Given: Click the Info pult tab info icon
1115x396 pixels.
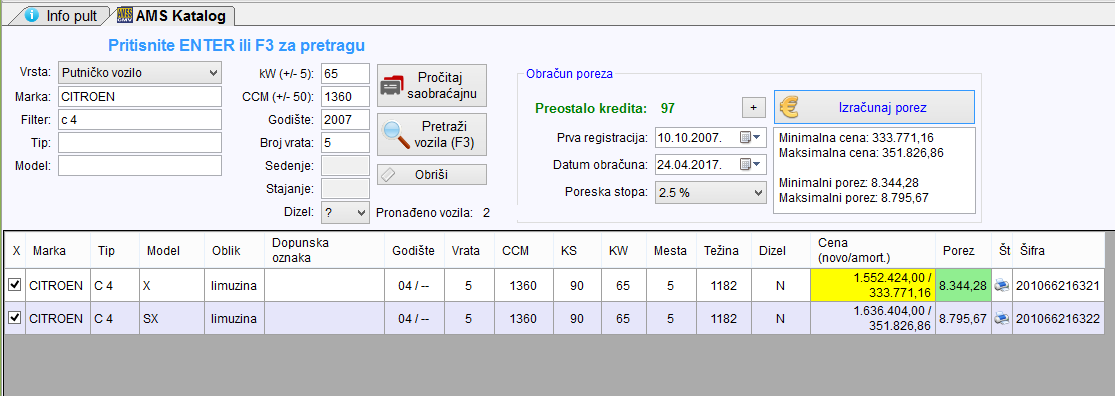Looking at the screenshot, I should pyautogui.click(x=31, y=15).
